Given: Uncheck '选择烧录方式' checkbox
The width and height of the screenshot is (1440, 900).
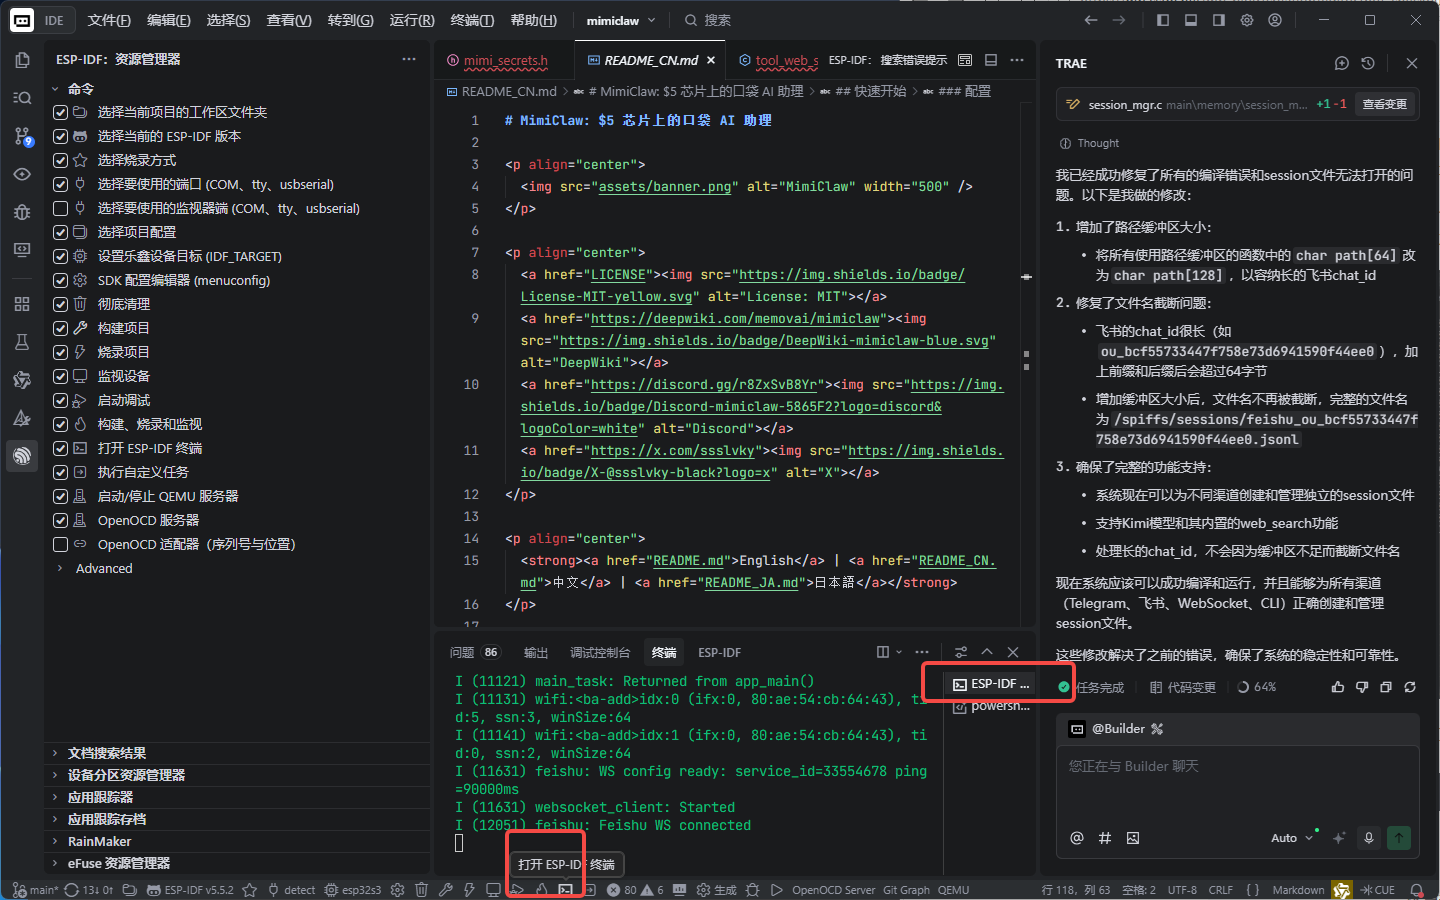Looking at the screenshot, I should click(x=60, y=160).
